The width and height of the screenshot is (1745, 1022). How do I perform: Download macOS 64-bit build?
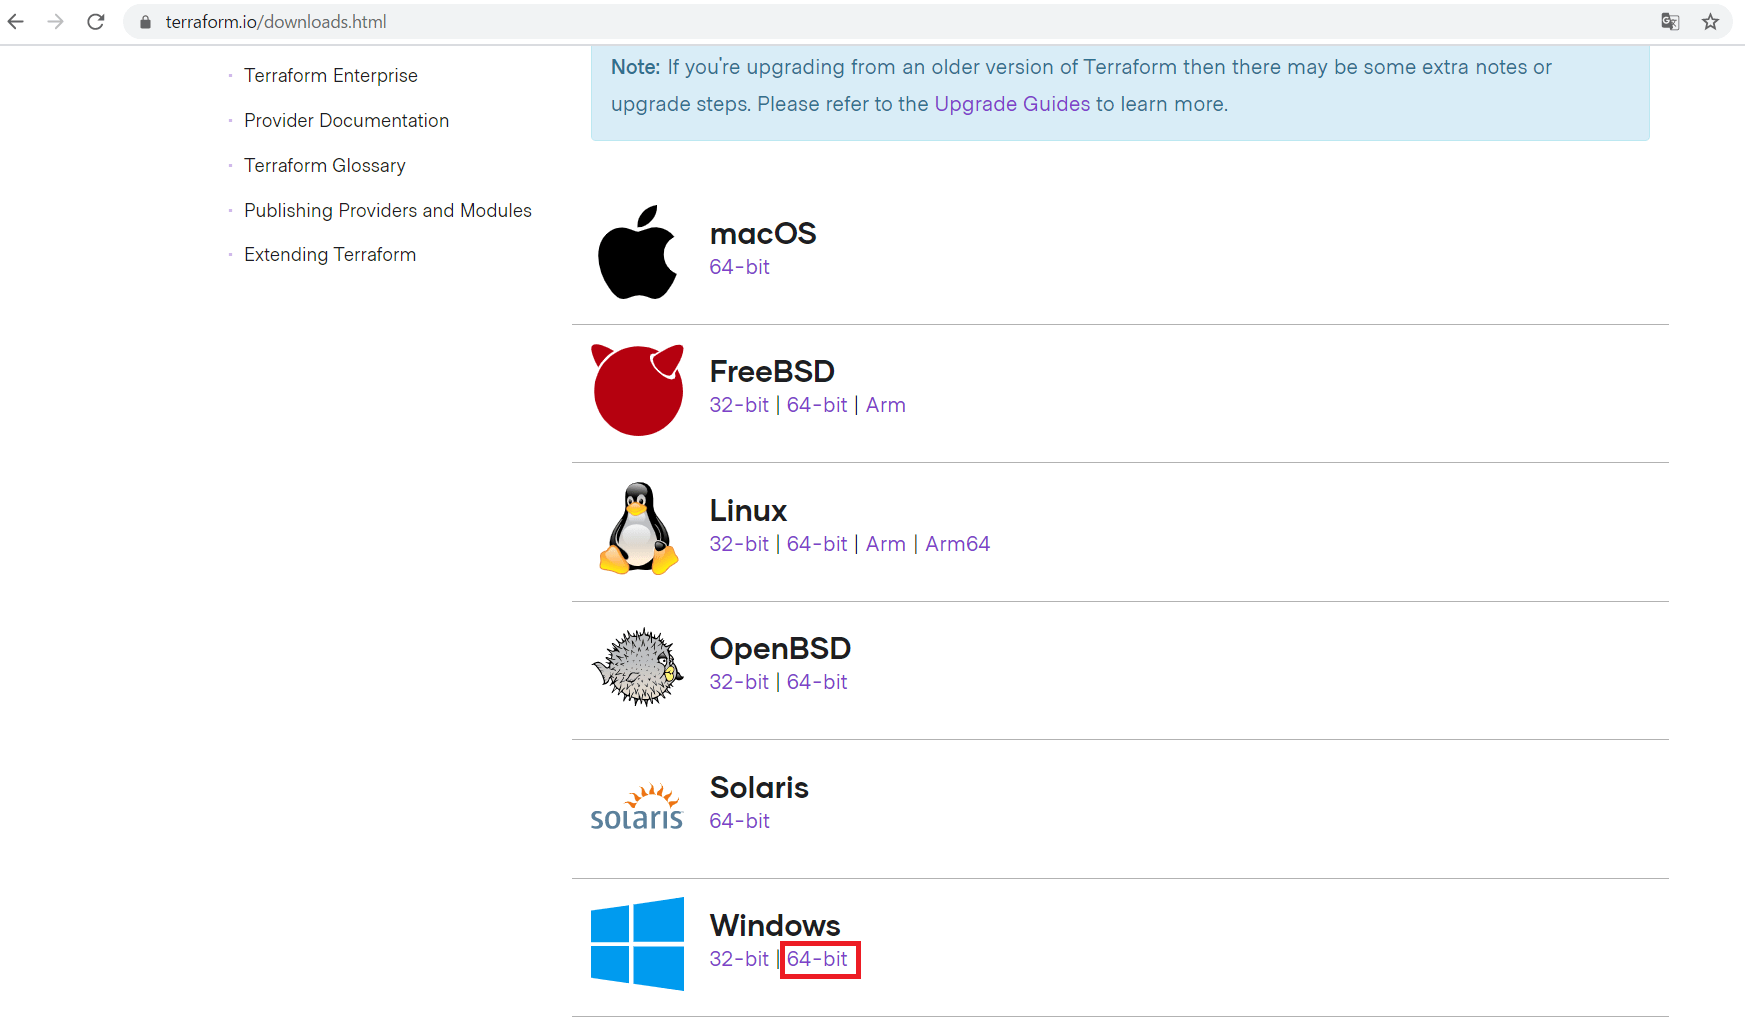click(739, 267)
